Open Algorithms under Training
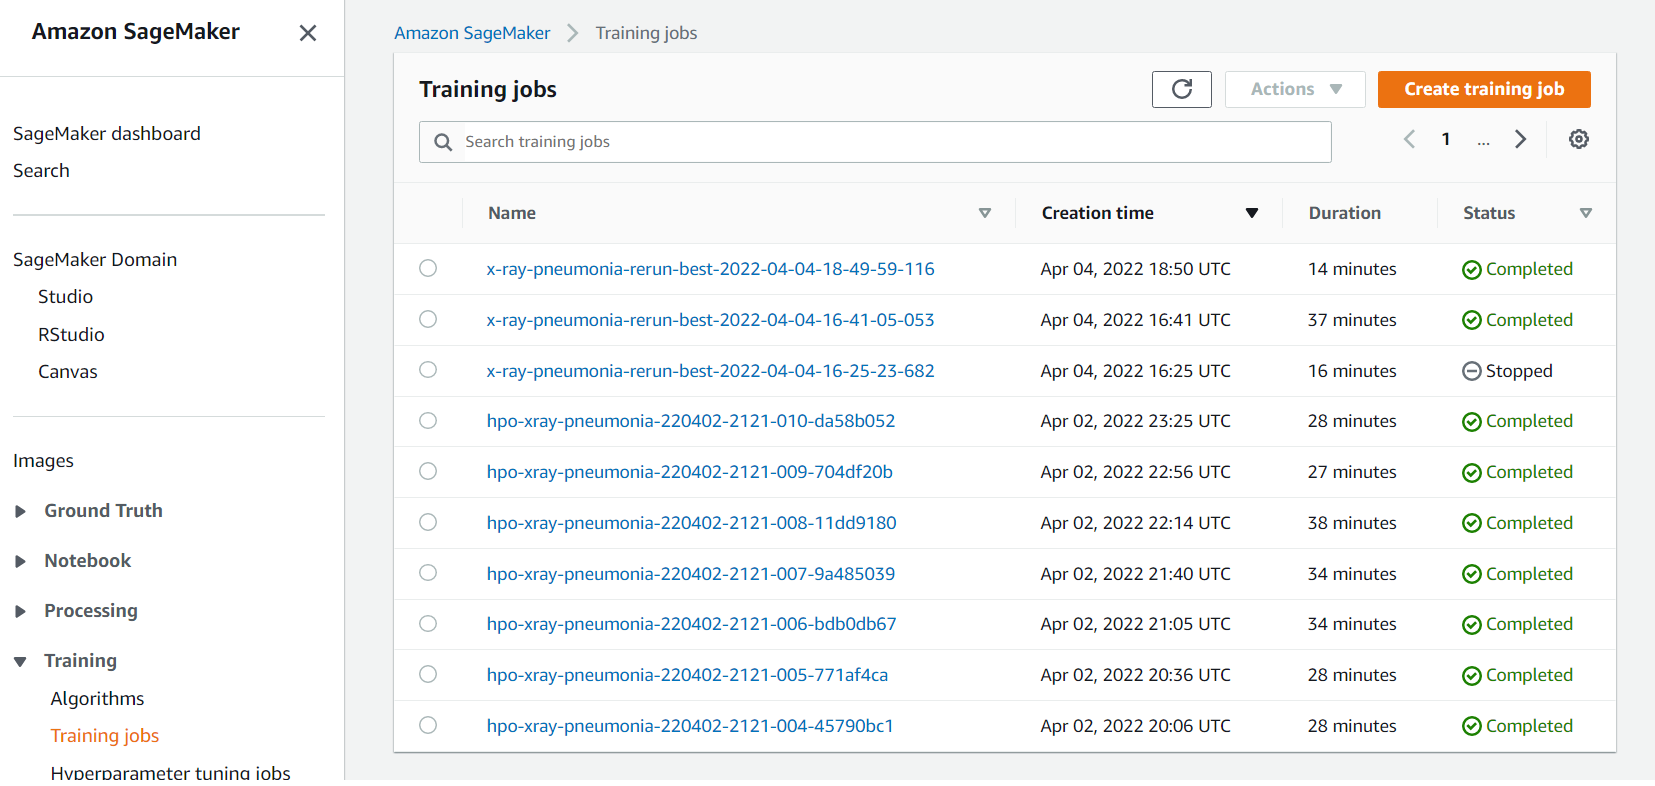The width and height of the screenshot is (1655, 786). tap(97, 699)
